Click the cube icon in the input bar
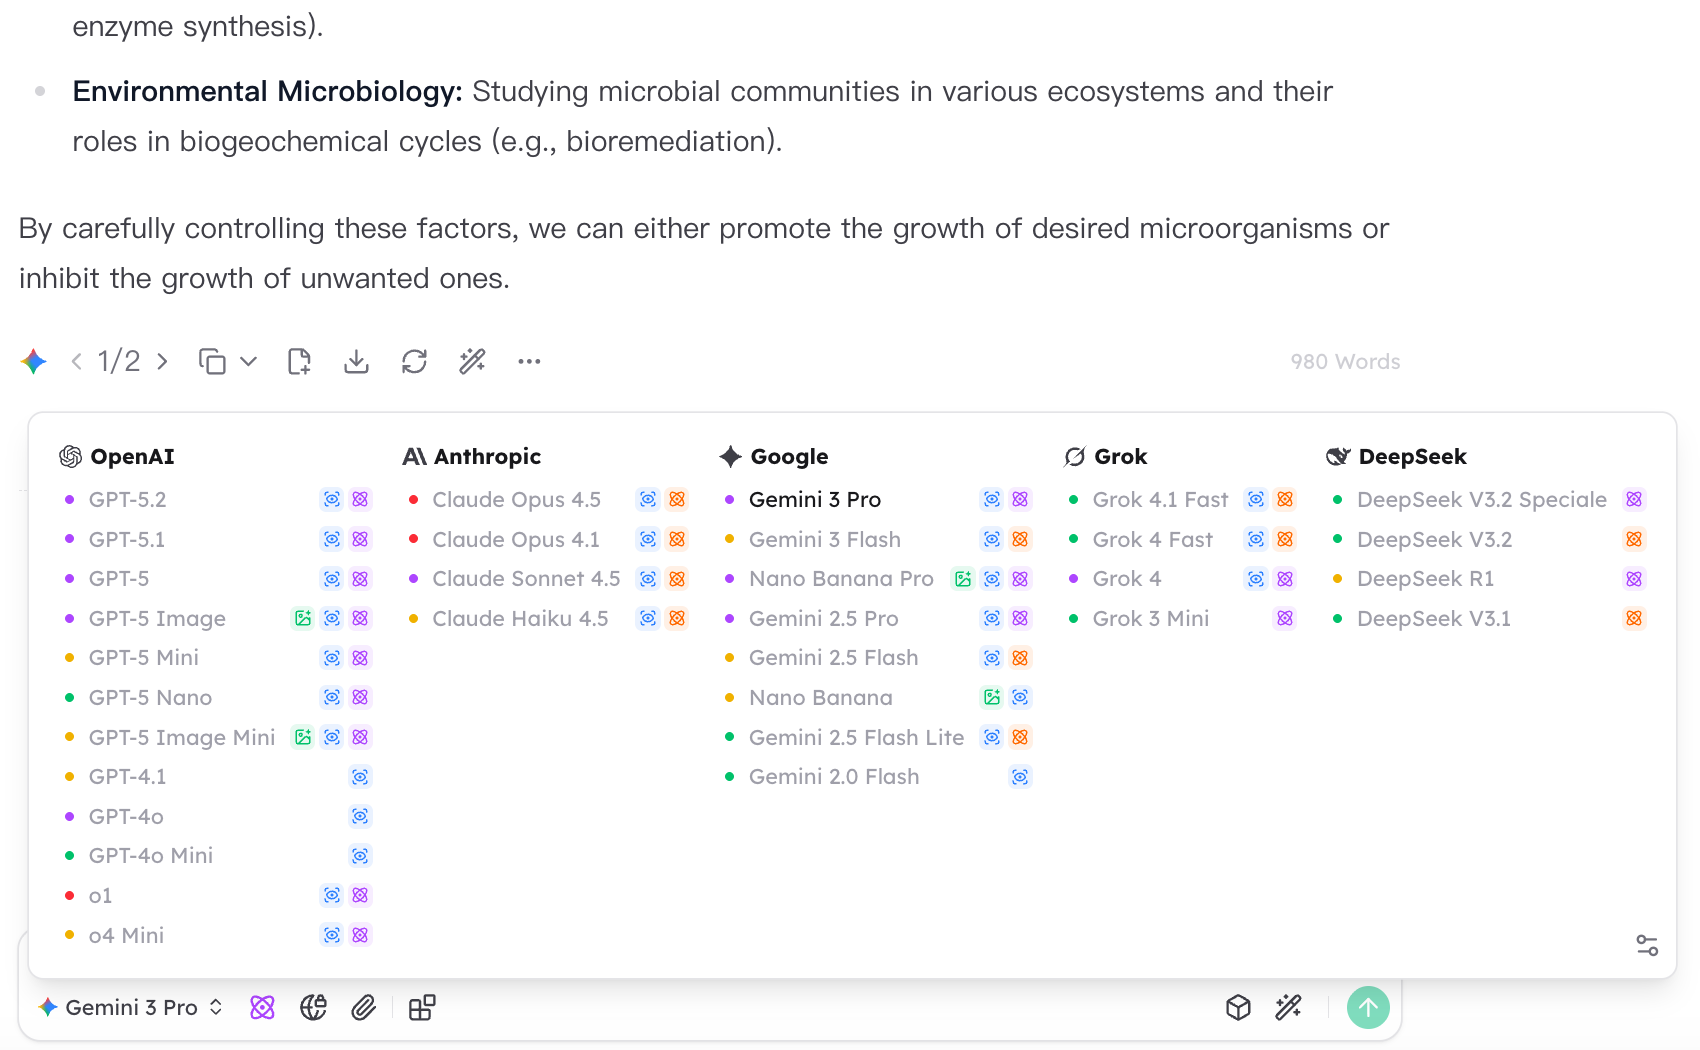The image size is (1700, 1050). point(1238,1007)
